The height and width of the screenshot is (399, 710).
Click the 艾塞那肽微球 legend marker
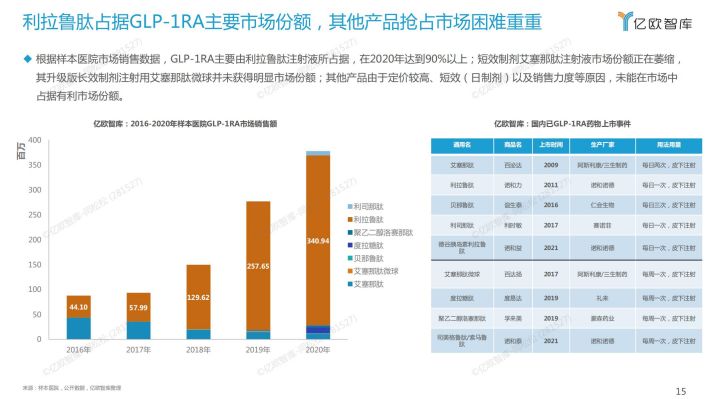(350, 271)
